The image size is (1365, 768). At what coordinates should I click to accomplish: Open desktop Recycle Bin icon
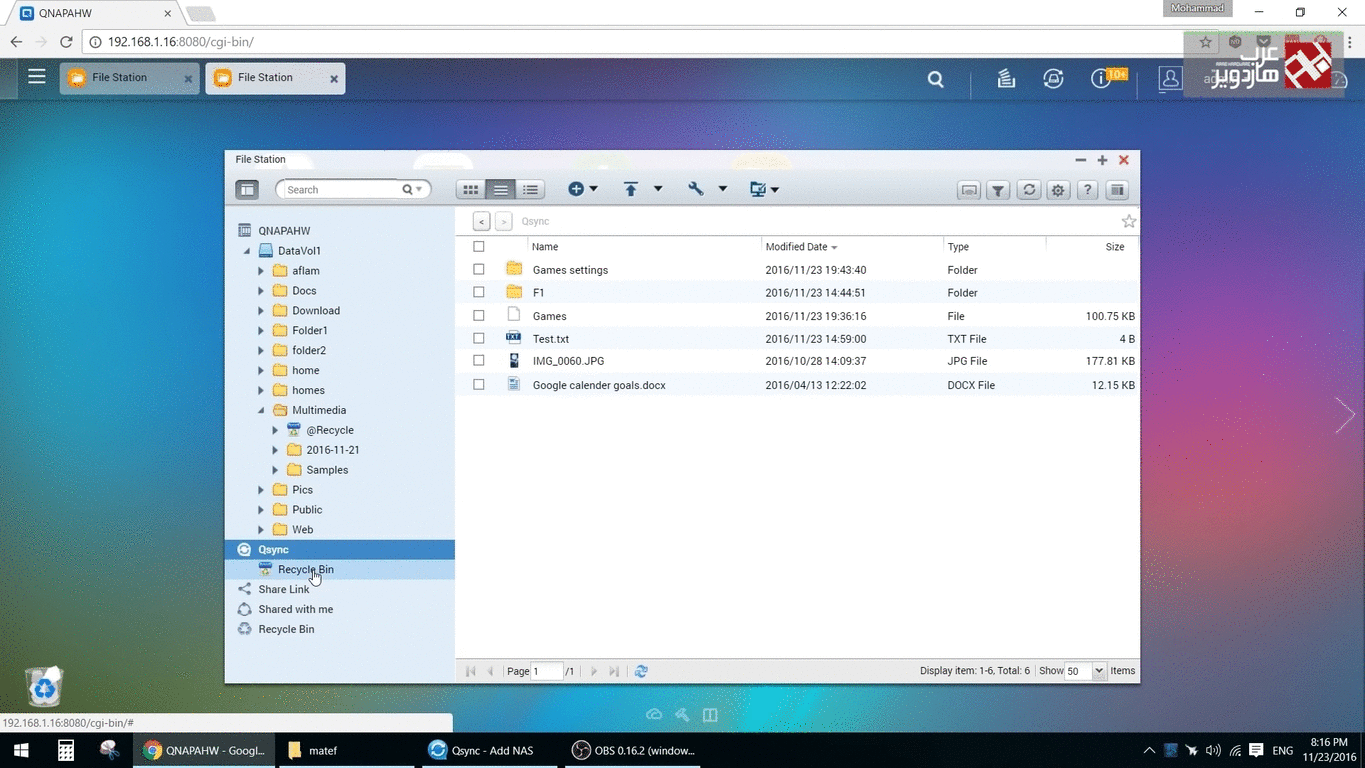[x=44, y=686]
